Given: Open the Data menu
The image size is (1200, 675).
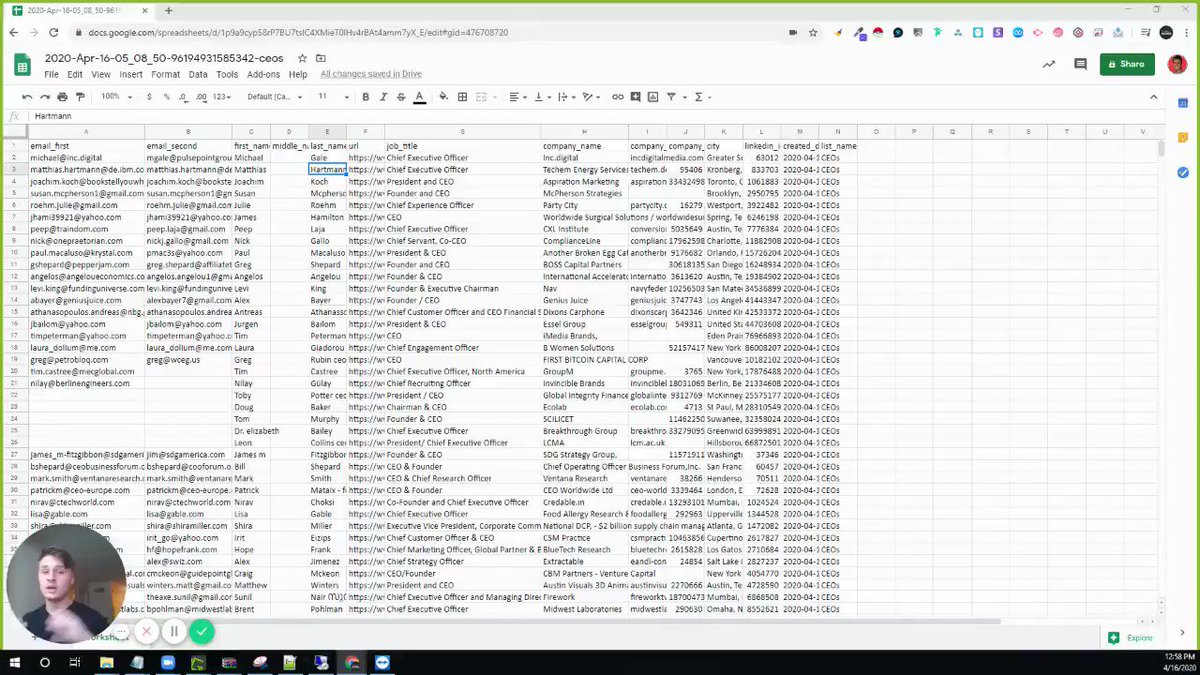Looking at the screenshot, I should pyautogui.click(x=198, y=74).
